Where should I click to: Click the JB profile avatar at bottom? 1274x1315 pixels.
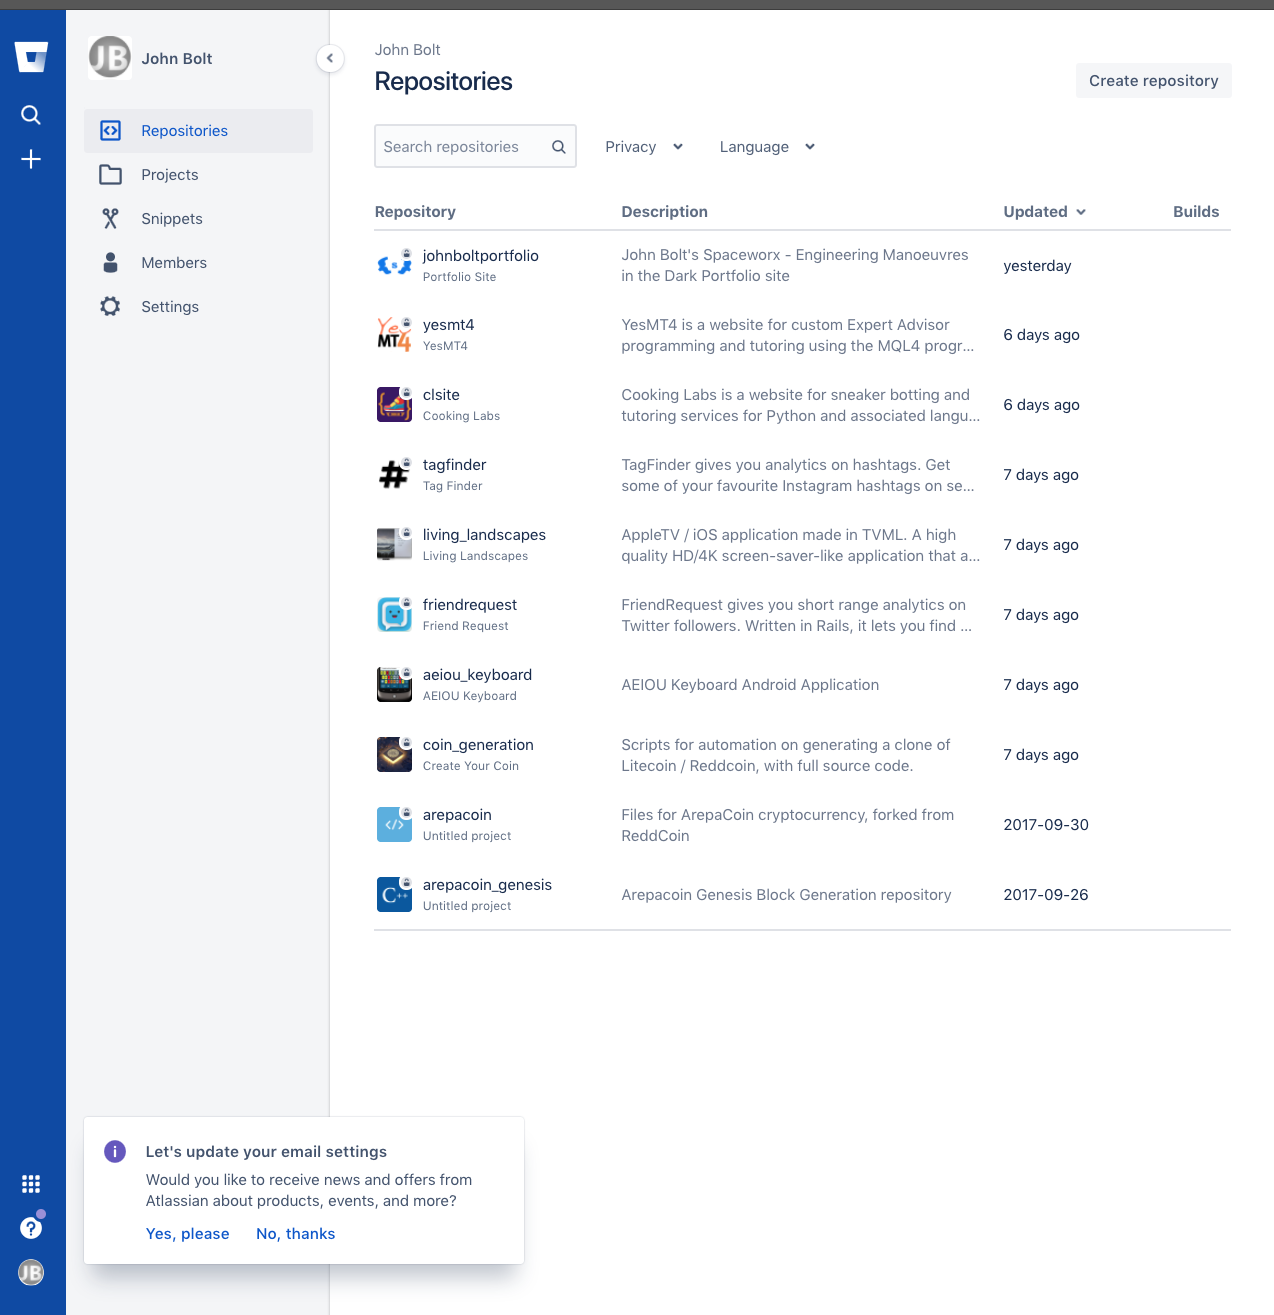(x=31, y=1272)
